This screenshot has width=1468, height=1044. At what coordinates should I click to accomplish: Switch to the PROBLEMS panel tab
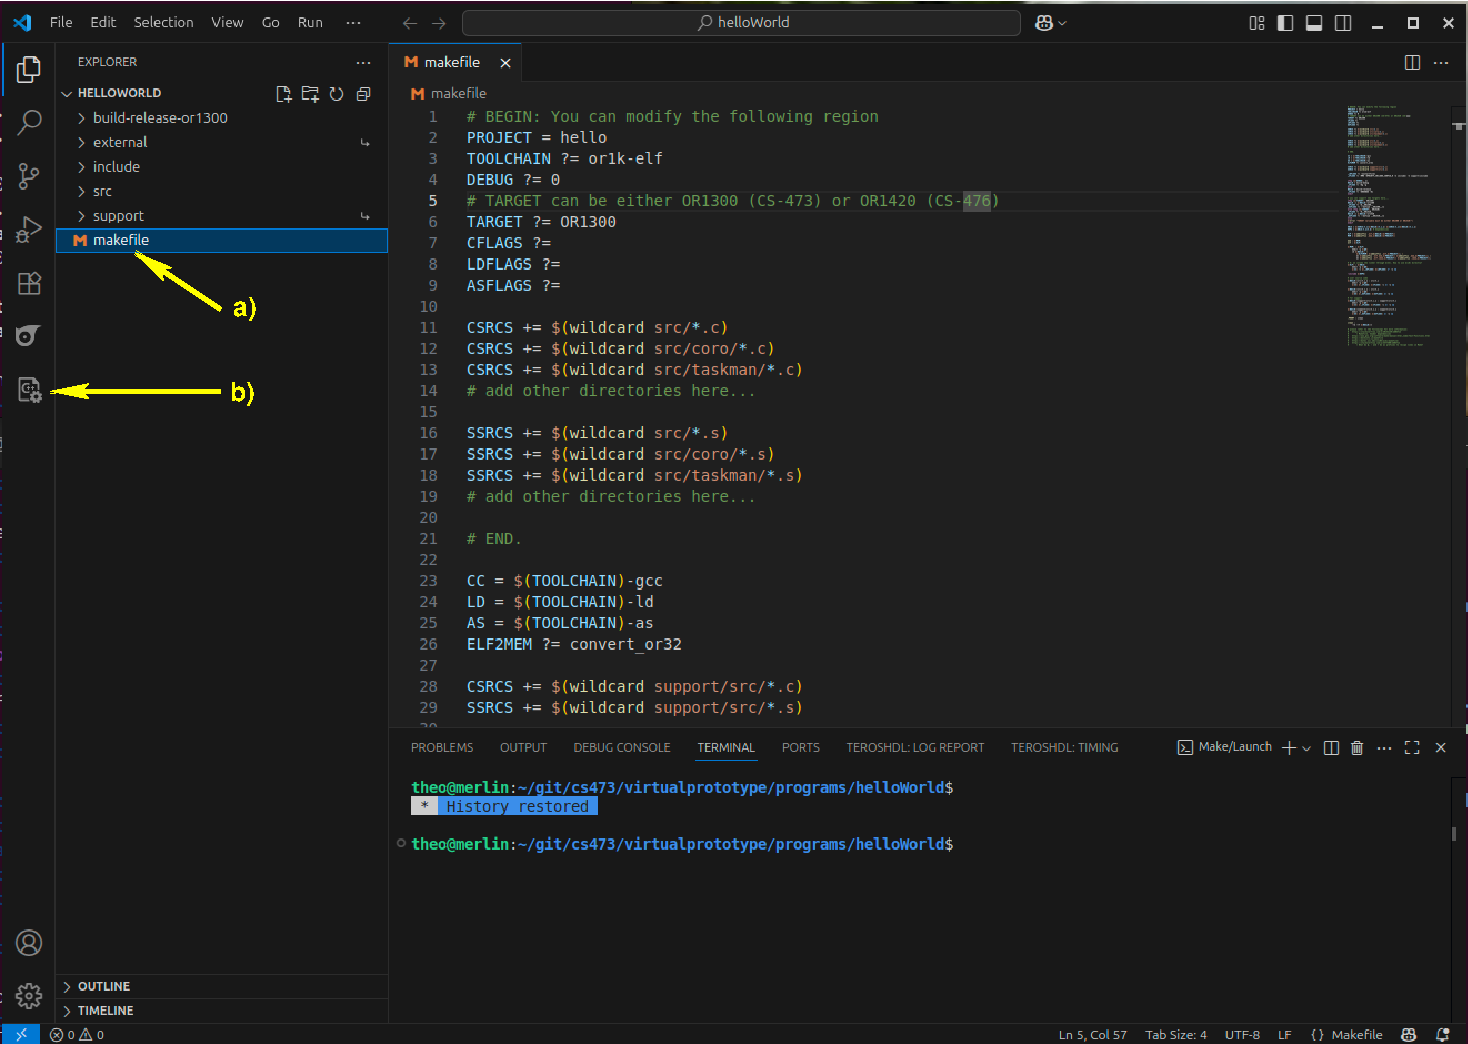[442, 748]
